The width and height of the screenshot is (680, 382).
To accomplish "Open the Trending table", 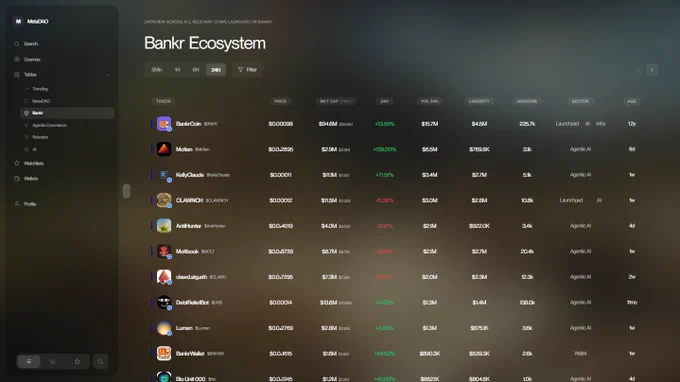I will 40,89.
